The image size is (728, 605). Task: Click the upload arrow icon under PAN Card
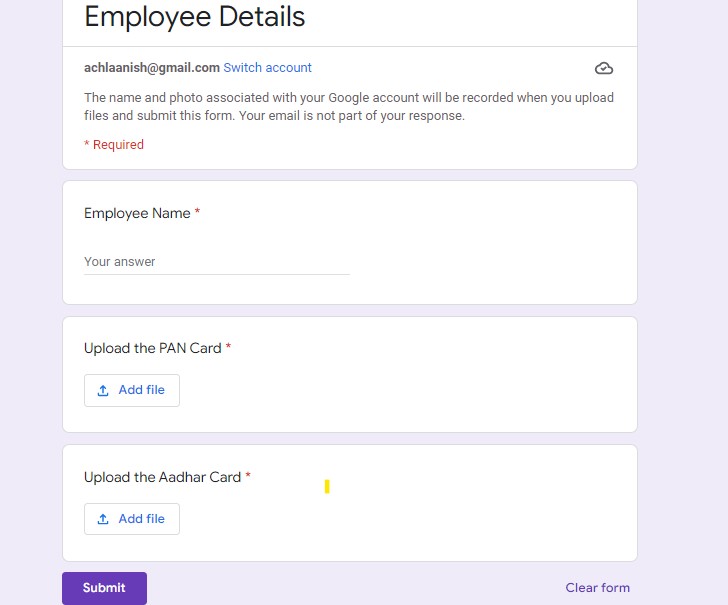click(103, 390)
